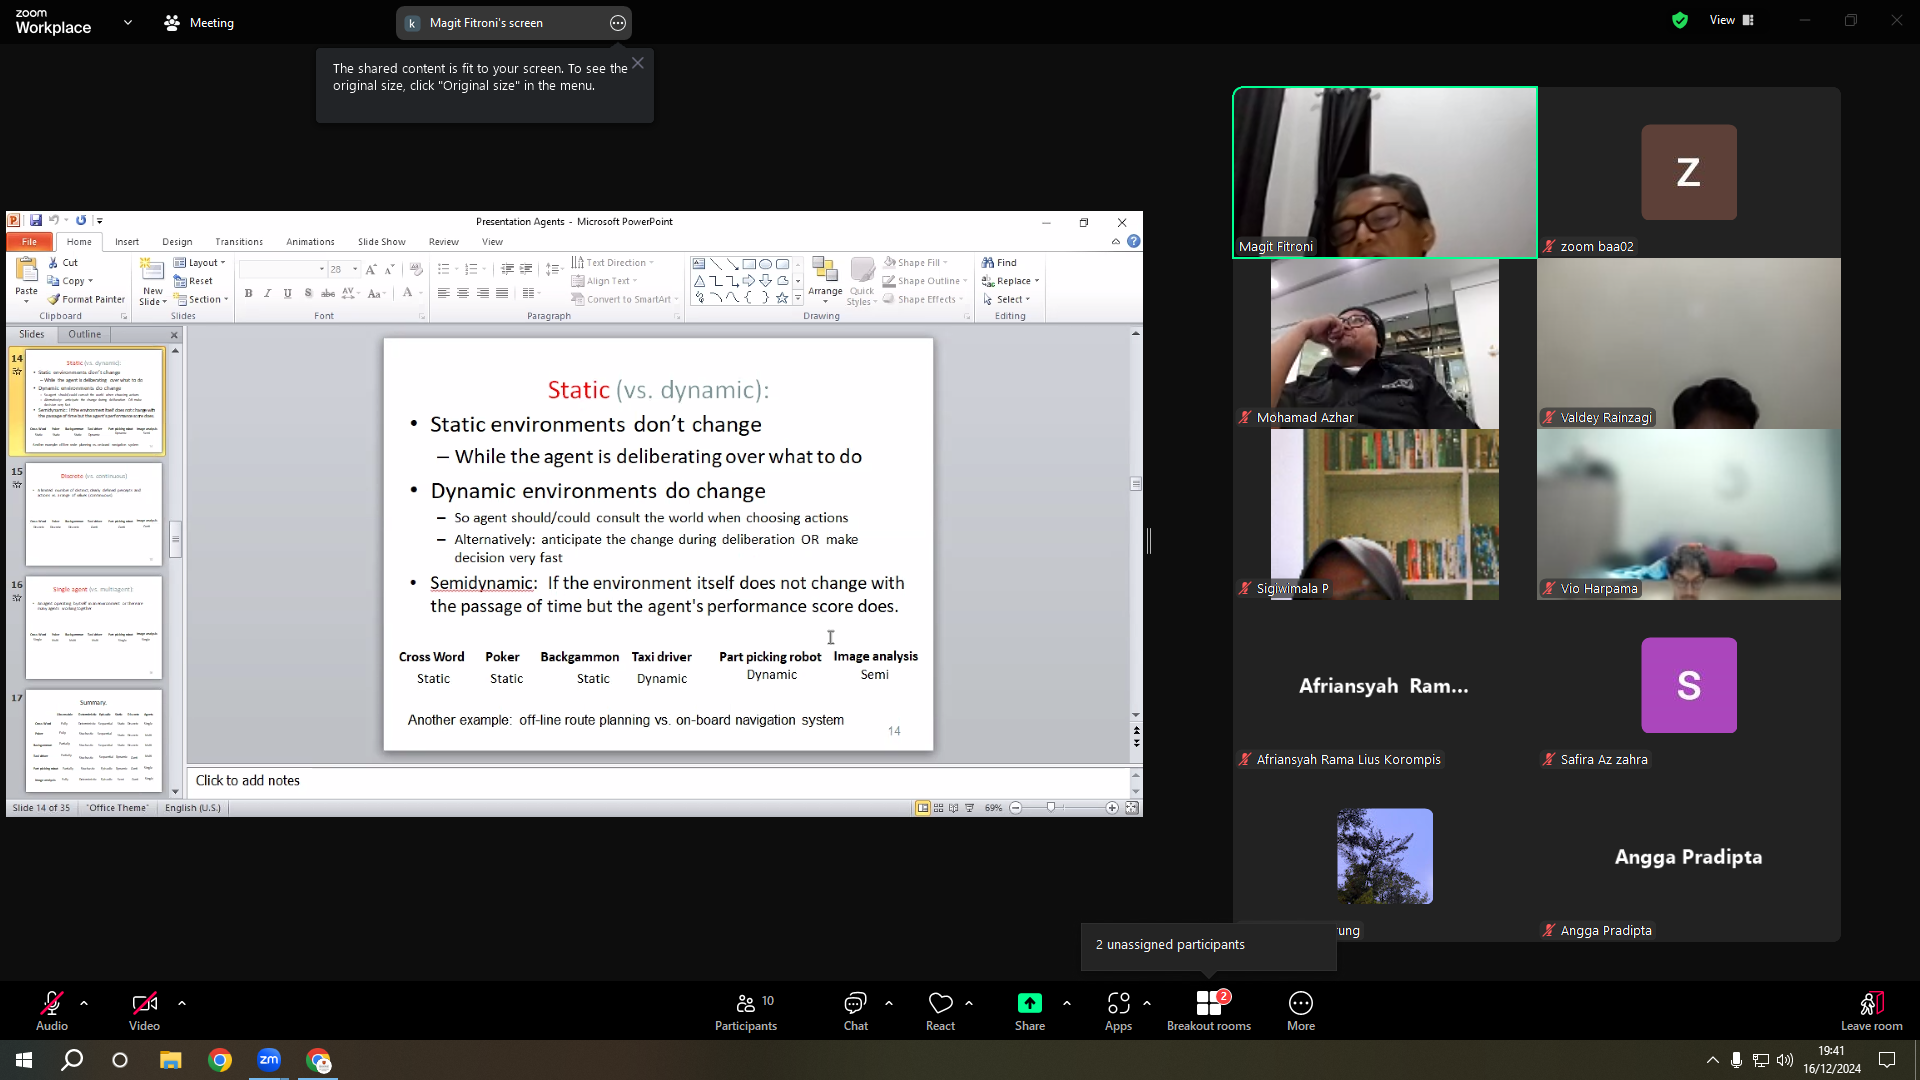The width and height of the screenshot is (1920, 1080).
Task: Click Replace in Editing group
Action: tap(1010, 281)
